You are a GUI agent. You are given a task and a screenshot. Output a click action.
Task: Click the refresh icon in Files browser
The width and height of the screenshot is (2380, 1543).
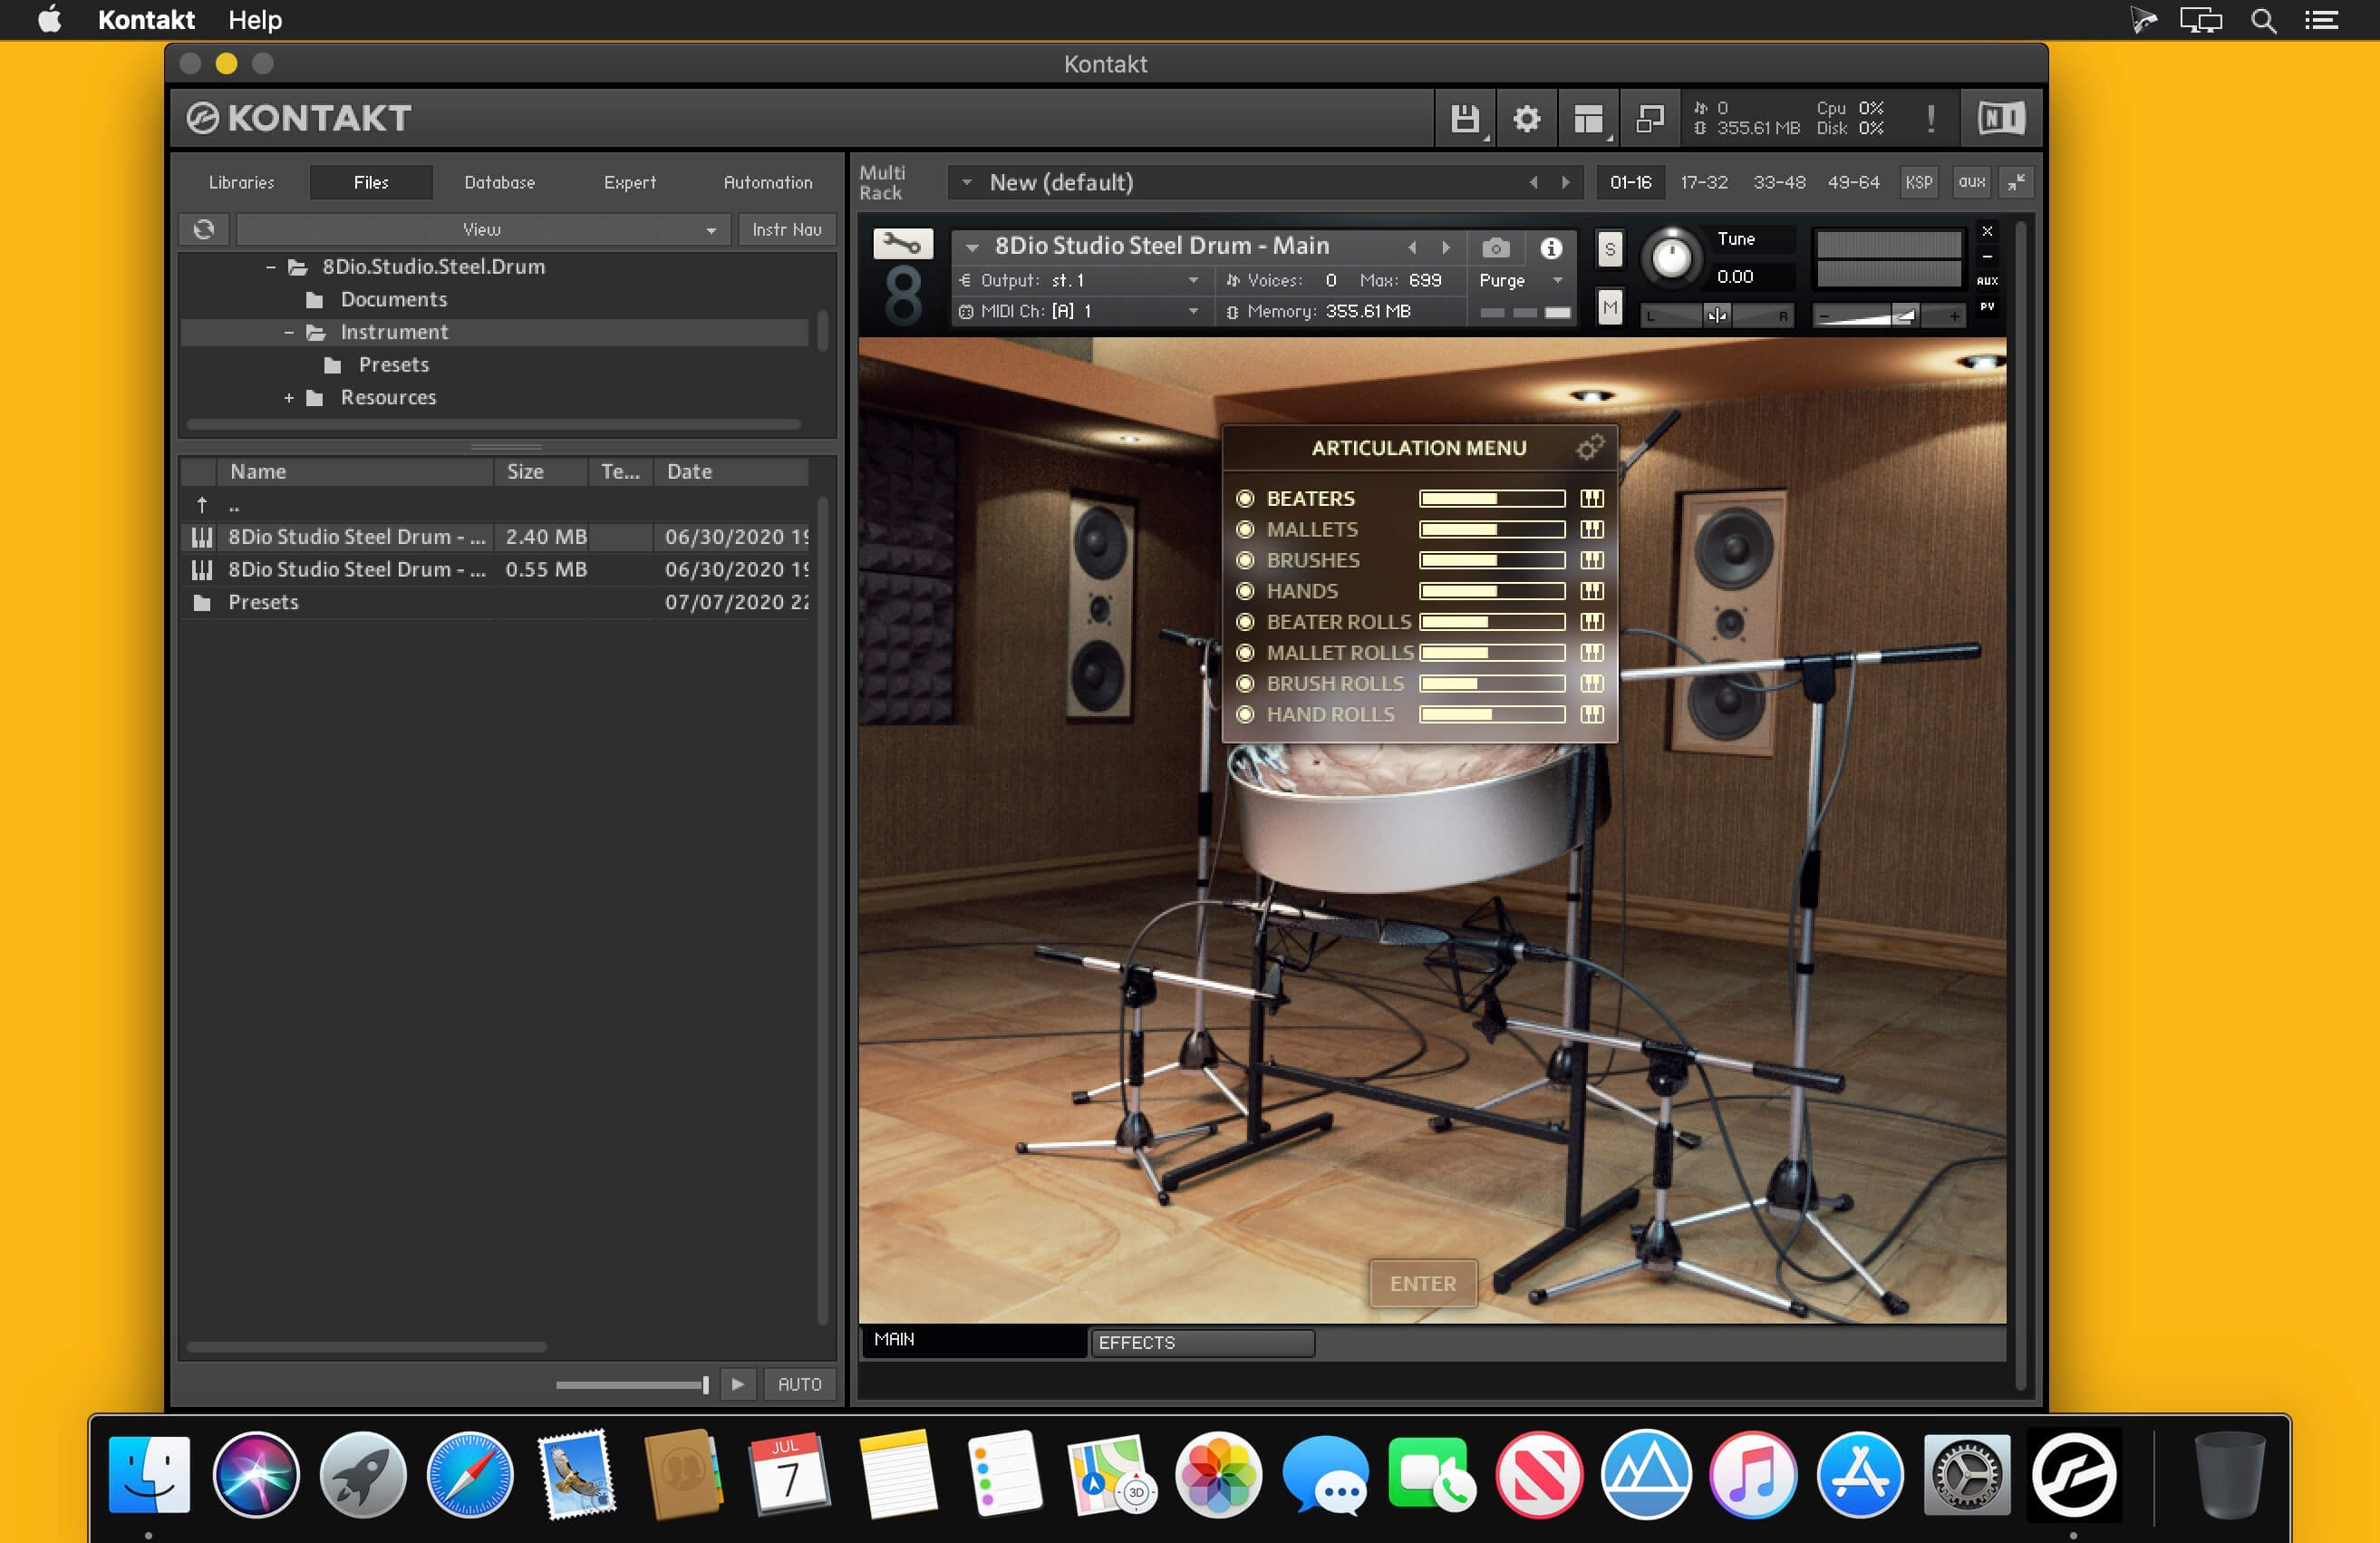point(204,229)
